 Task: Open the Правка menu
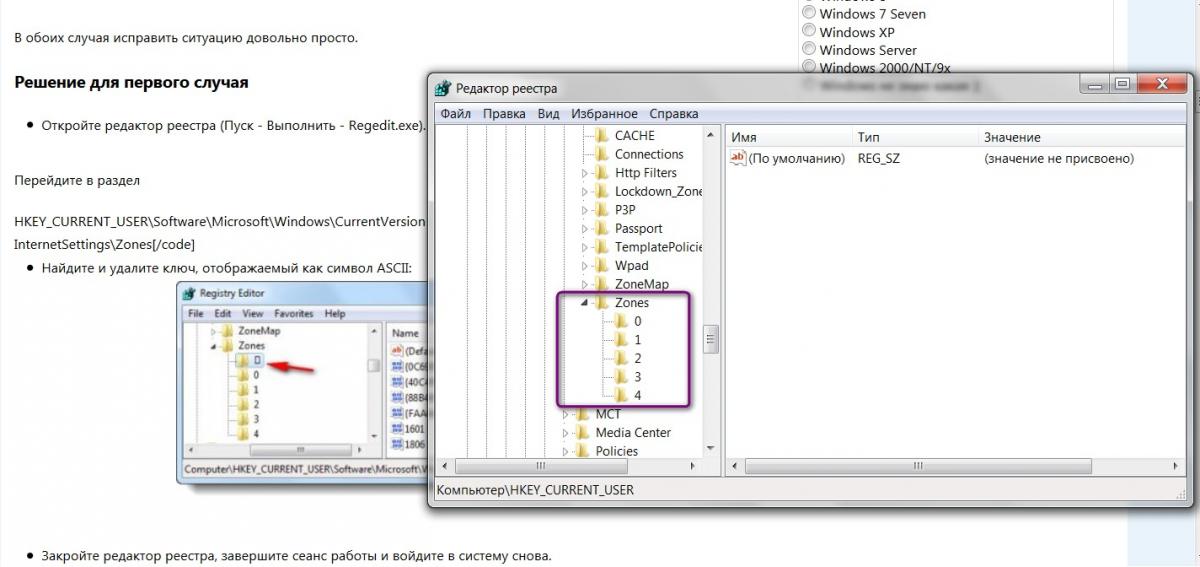[504, 114]
